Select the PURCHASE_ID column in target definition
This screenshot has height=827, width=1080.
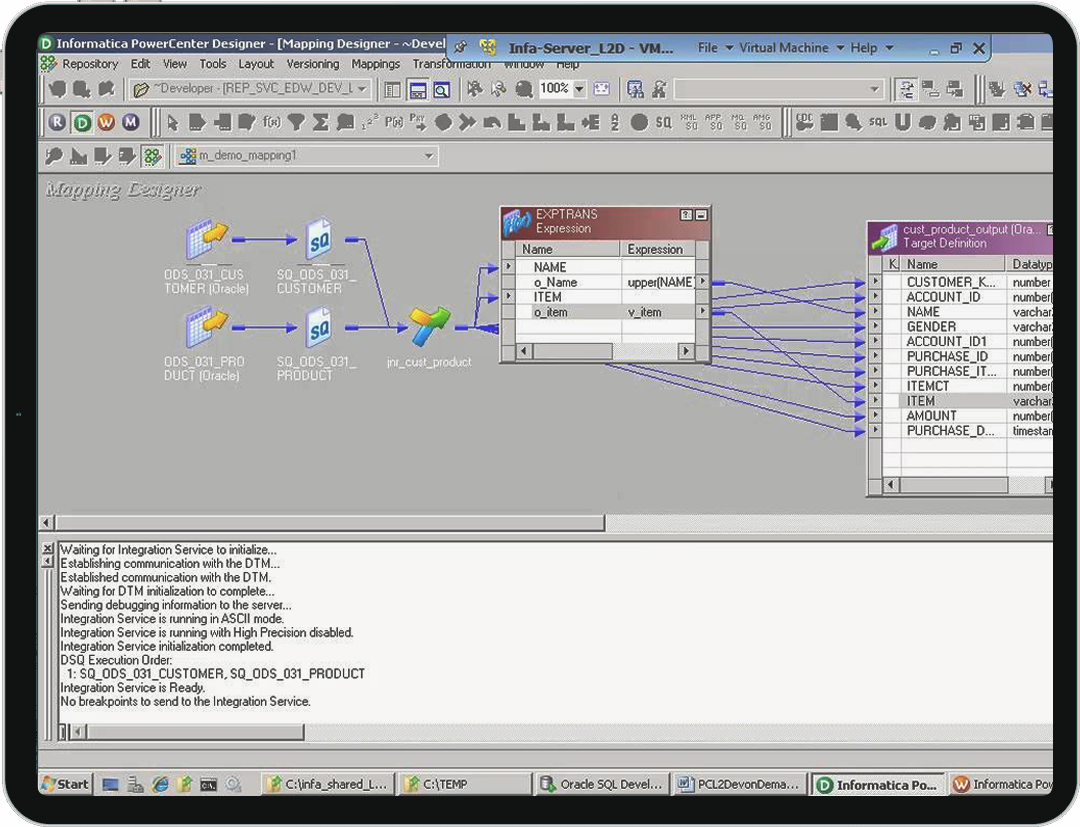[947, 357]
